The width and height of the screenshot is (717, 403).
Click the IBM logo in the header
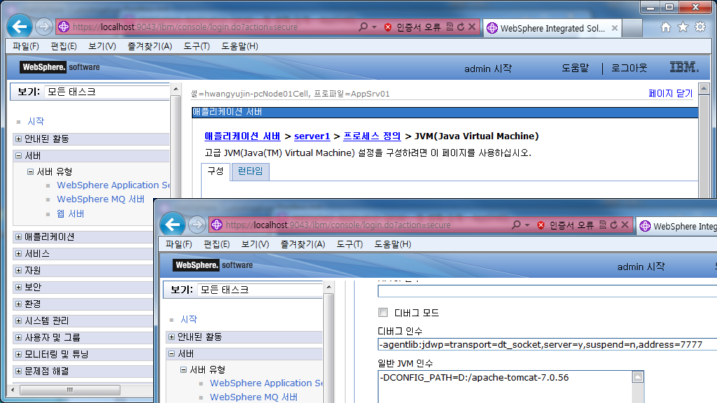point(684,68)
